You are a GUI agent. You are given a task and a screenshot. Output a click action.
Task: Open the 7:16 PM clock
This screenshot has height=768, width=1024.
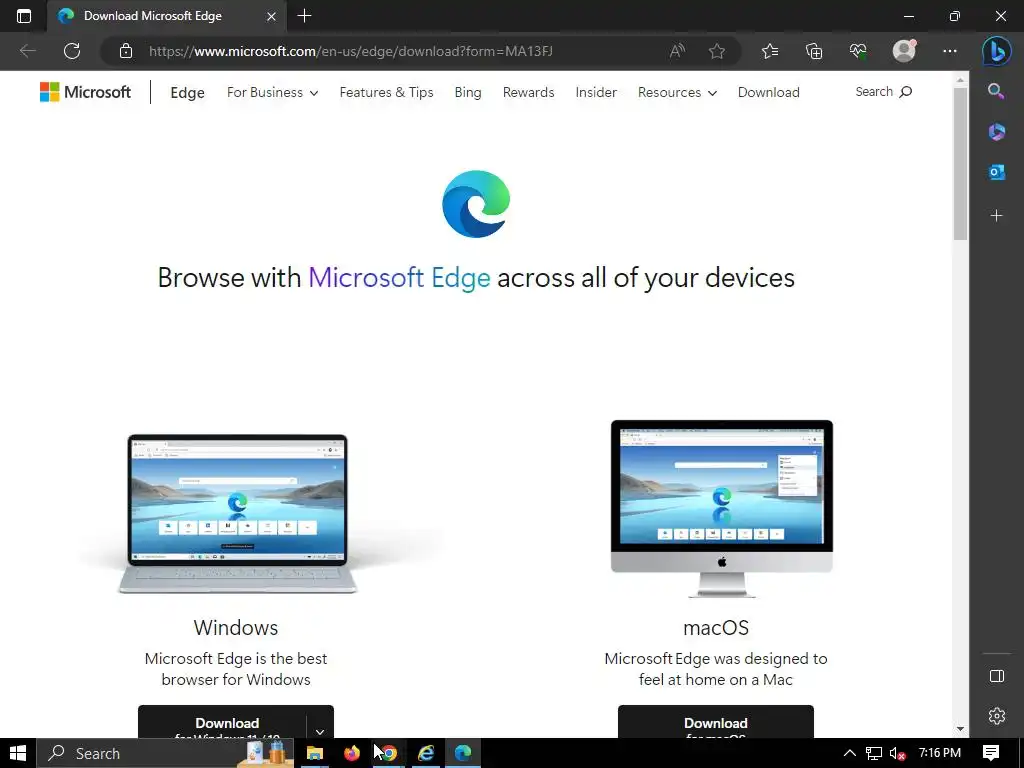tap(940, 753)
